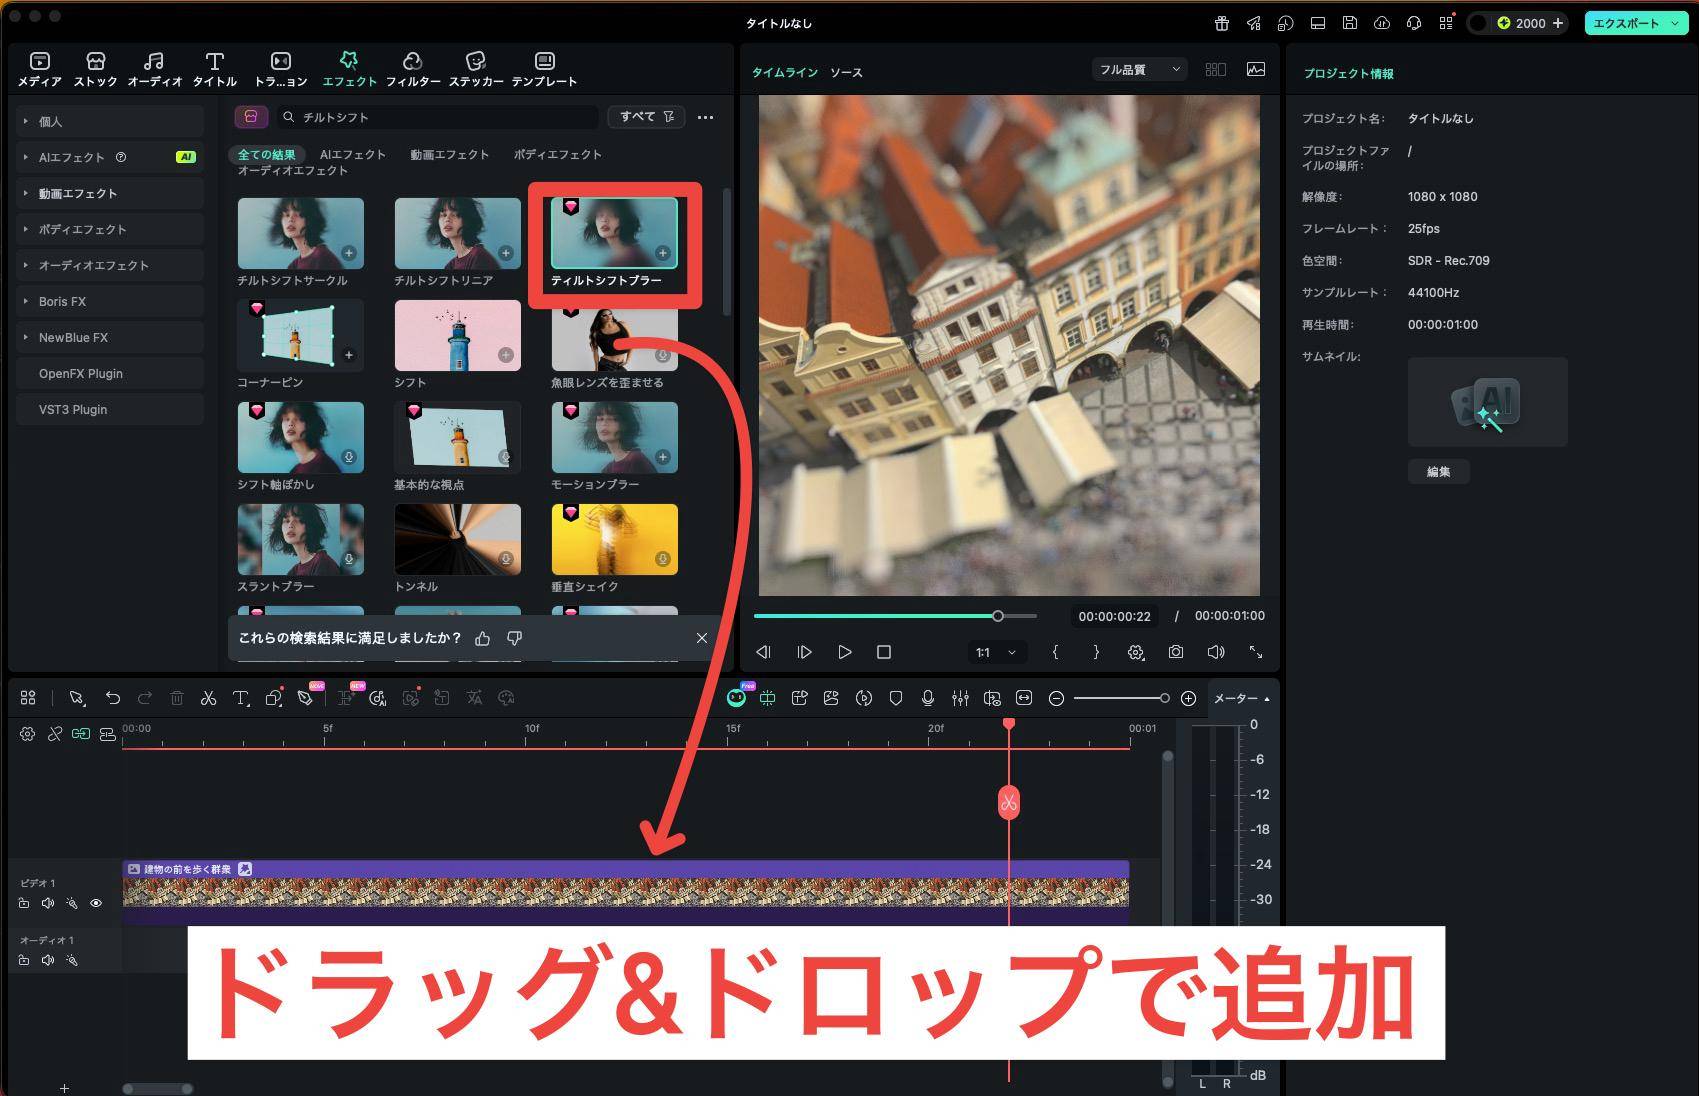Click the gift icon in the title bar

1222,23
